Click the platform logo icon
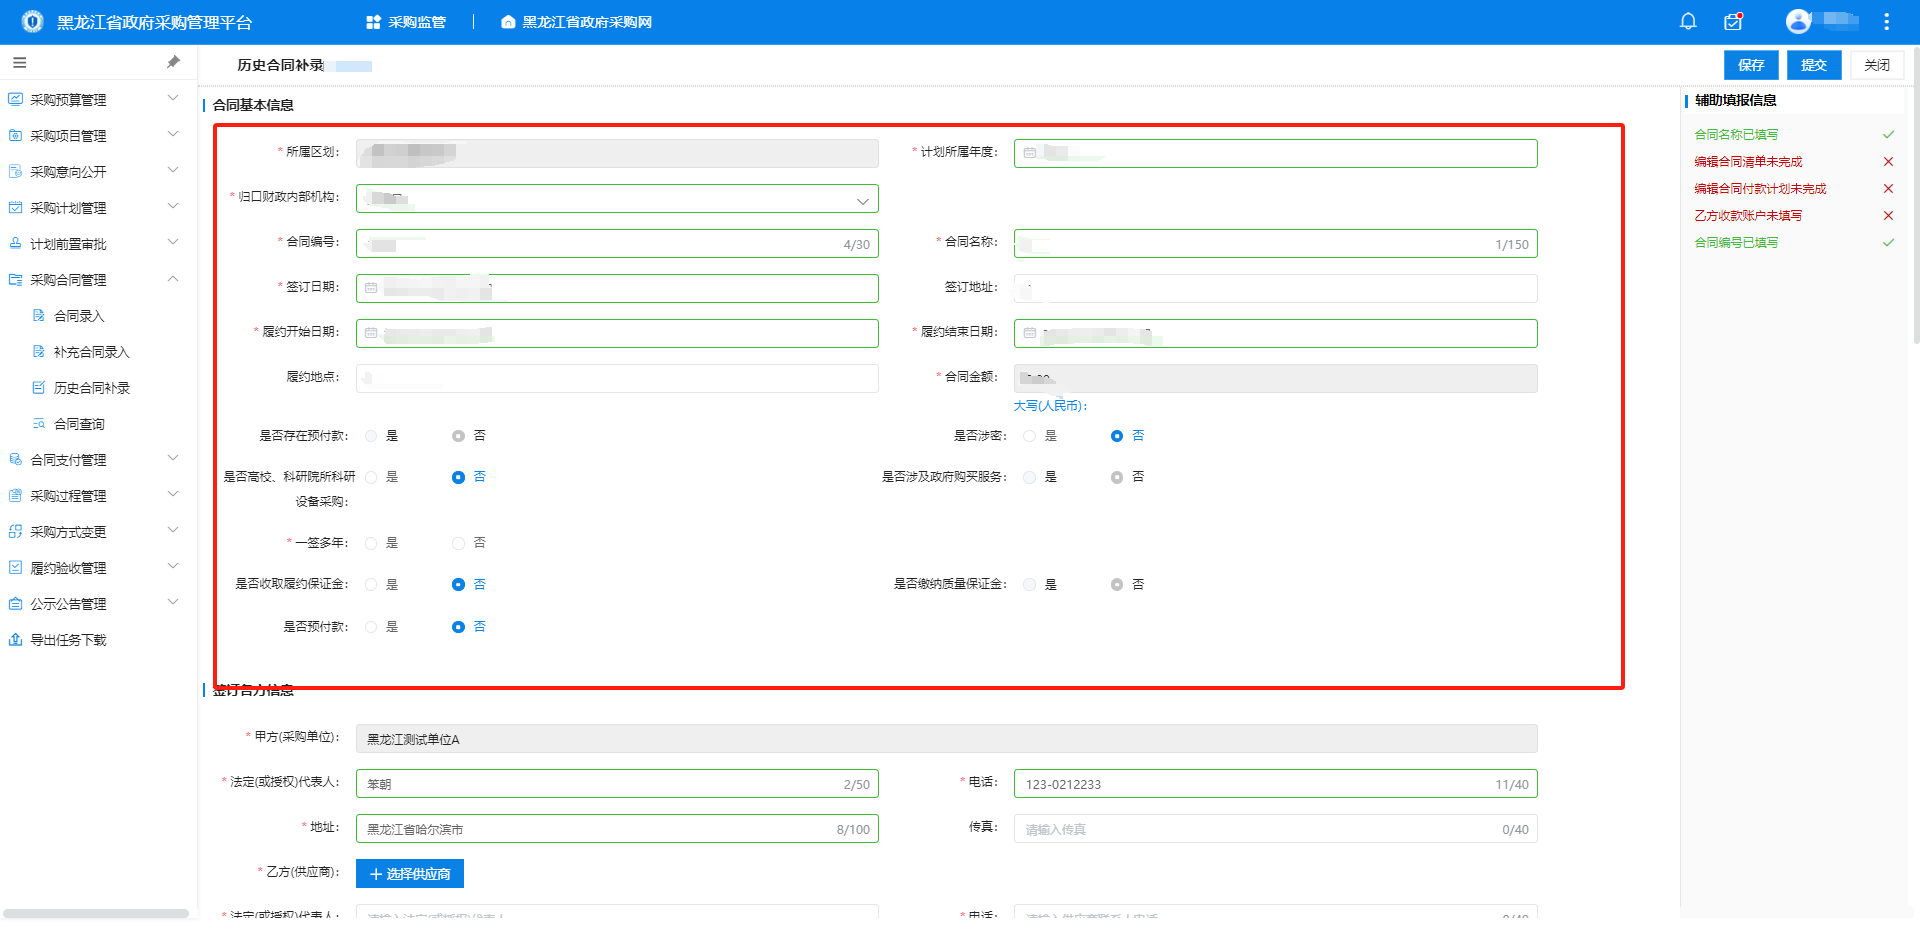Viewport: 1920px width, 937px height. tap(32, 21)
